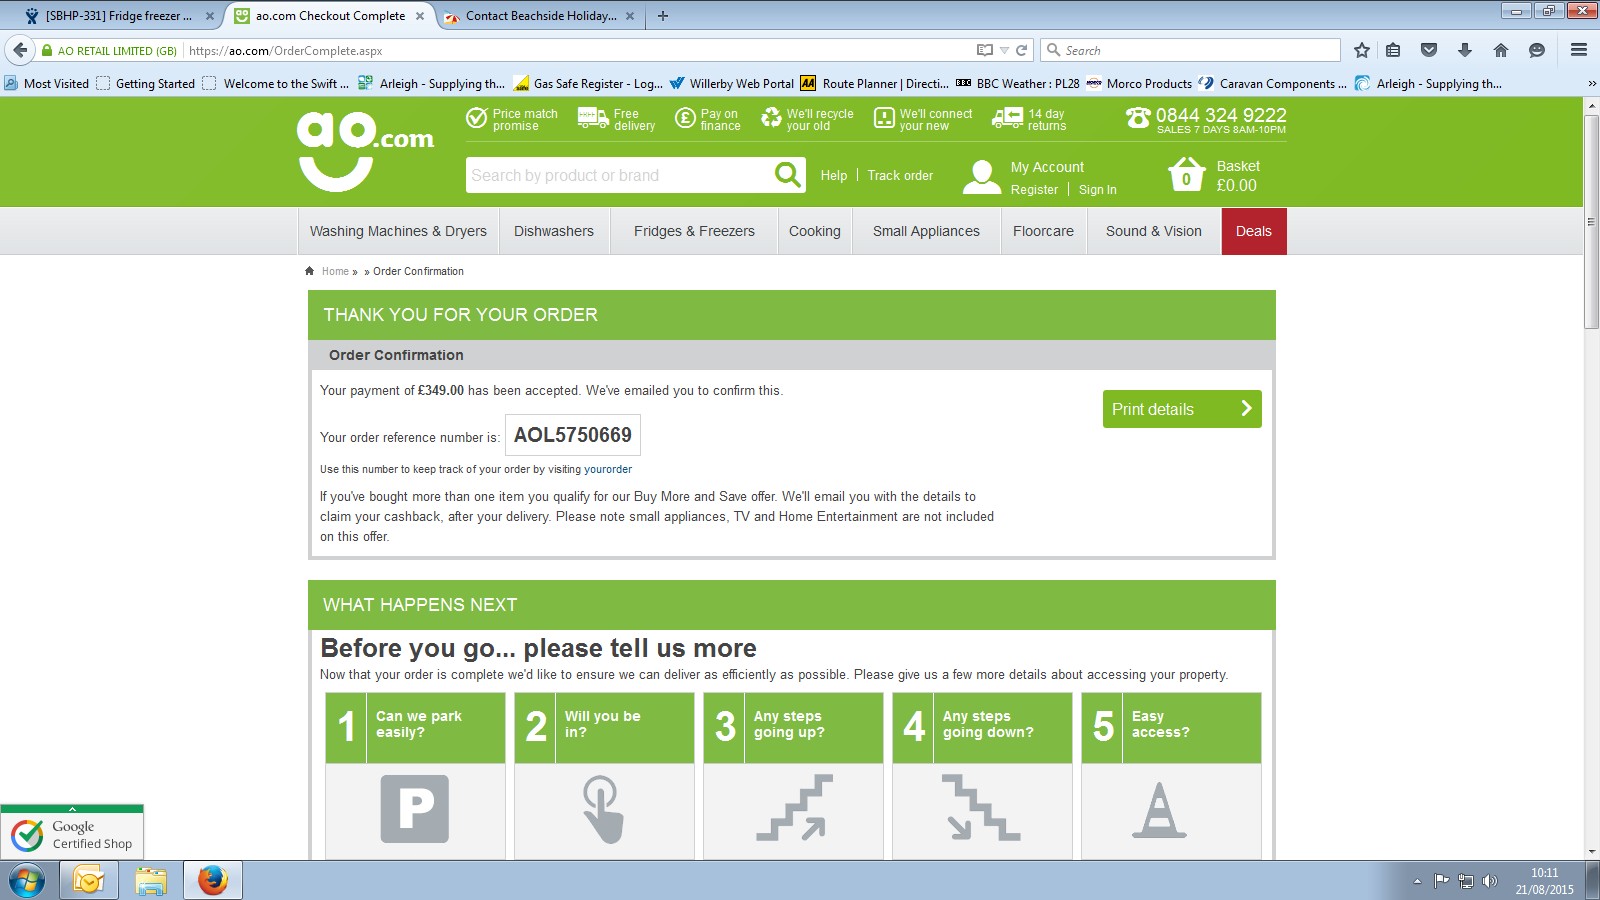
Task: Show bookmarks list from toolbar icon
Action: [x=1393, y=50]
